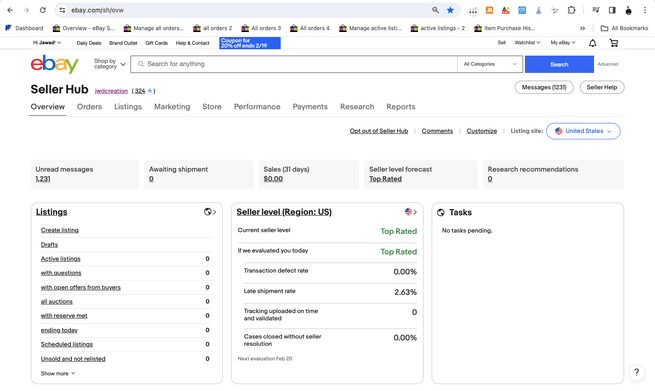Reload the page with the refresh icon
Screen dimensions: 655x391
[43, 10]
